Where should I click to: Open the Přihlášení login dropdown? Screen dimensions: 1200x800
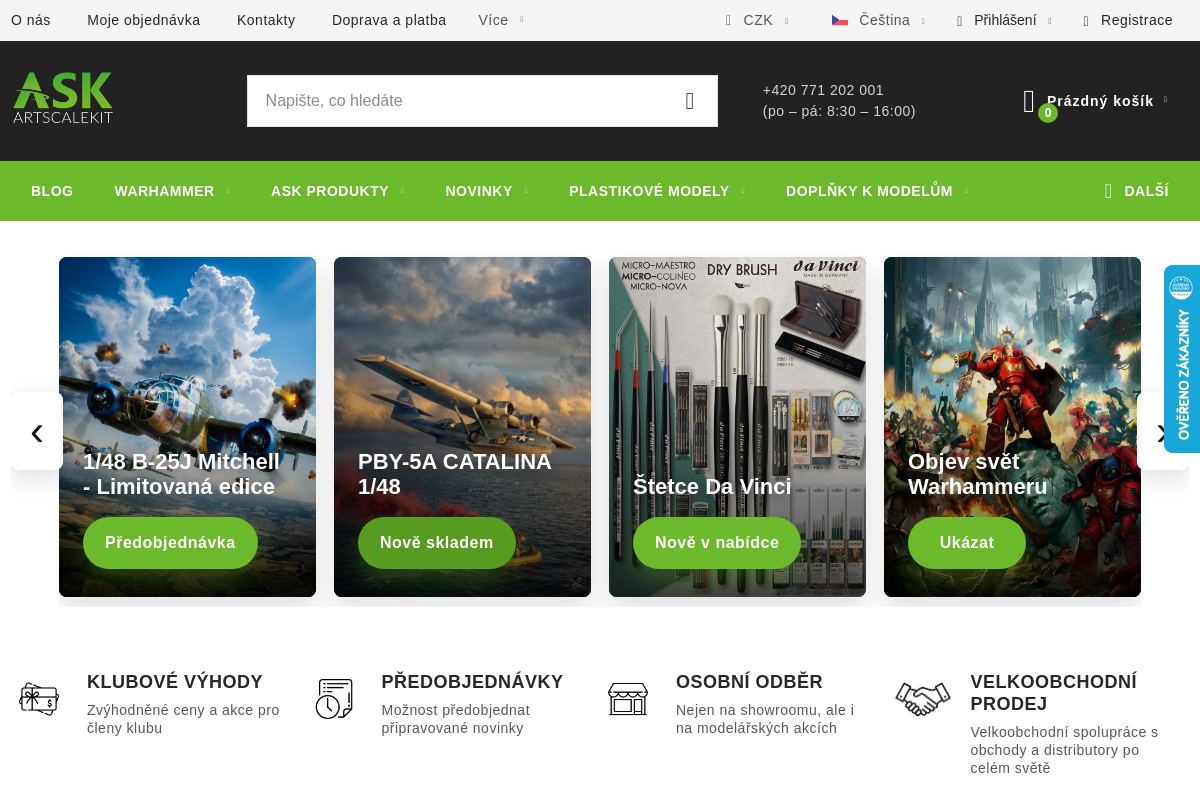1004,20
